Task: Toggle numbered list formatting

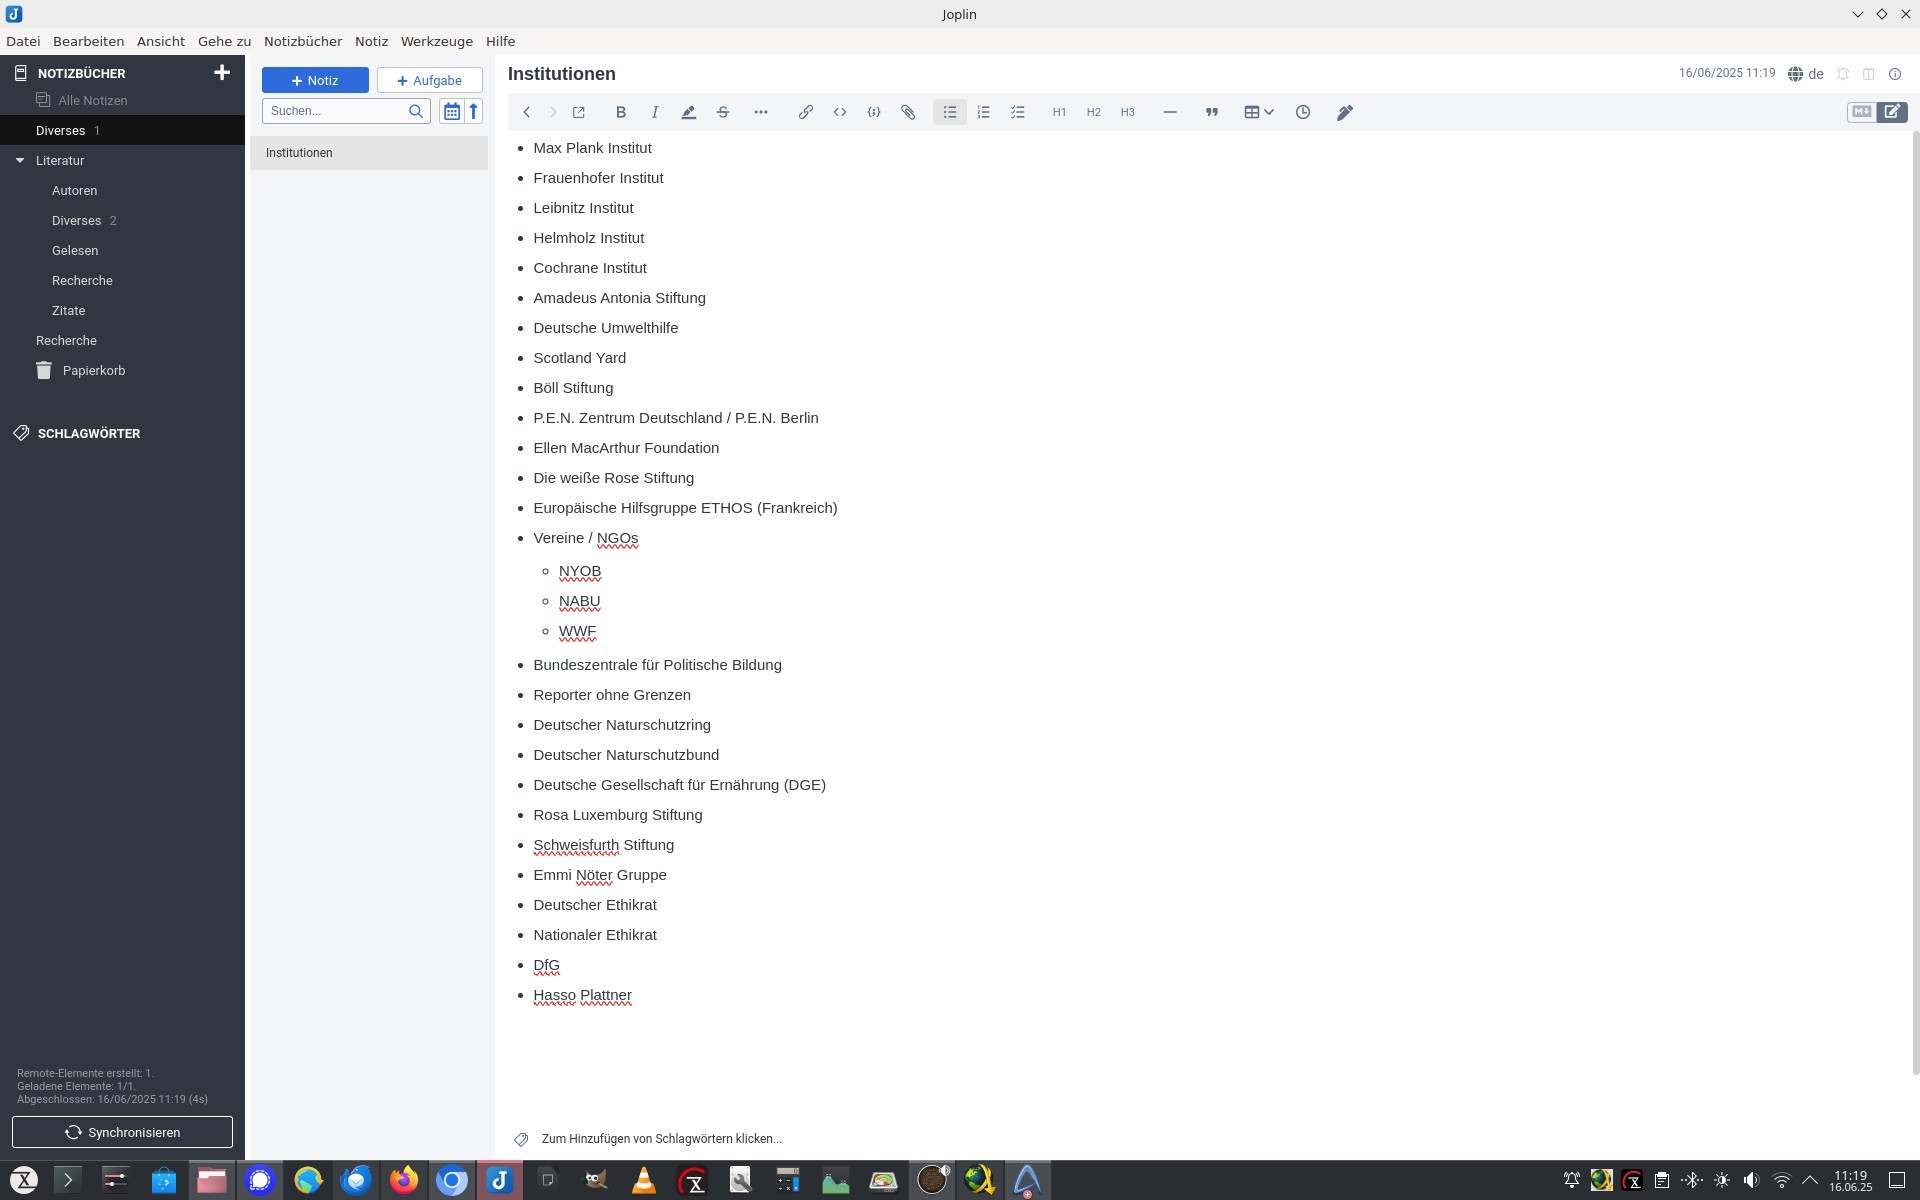Action: [x=984, y=112]
